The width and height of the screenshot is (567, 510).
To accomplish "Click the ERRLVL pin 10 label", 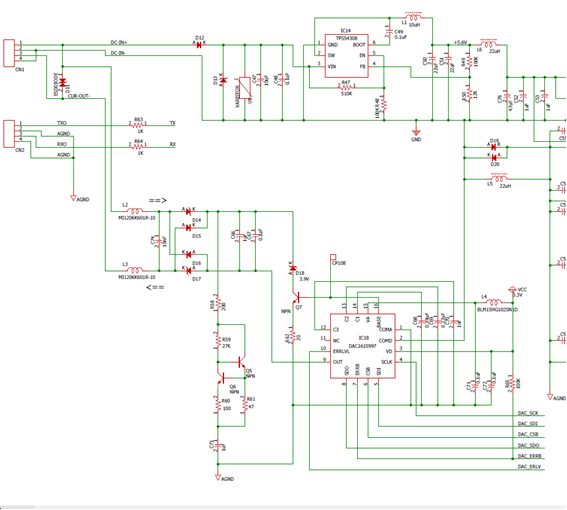I will 341,351.
